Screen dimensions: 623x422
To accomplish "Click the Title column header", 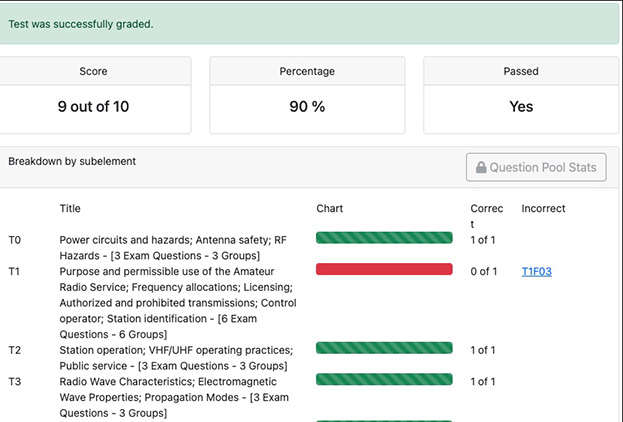I will pyautogui.click(x=70, y=209).
